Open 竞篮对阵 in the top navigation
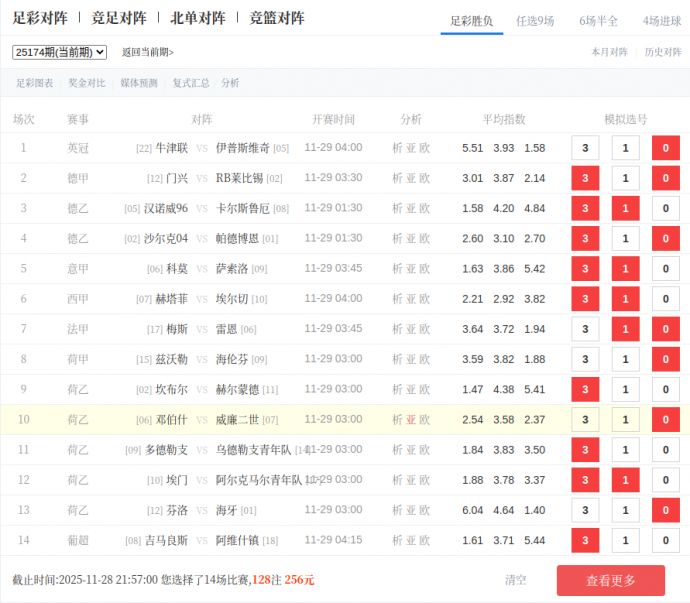Image resolution: width=690 pixels, height=603 pixels. [277, 18]
